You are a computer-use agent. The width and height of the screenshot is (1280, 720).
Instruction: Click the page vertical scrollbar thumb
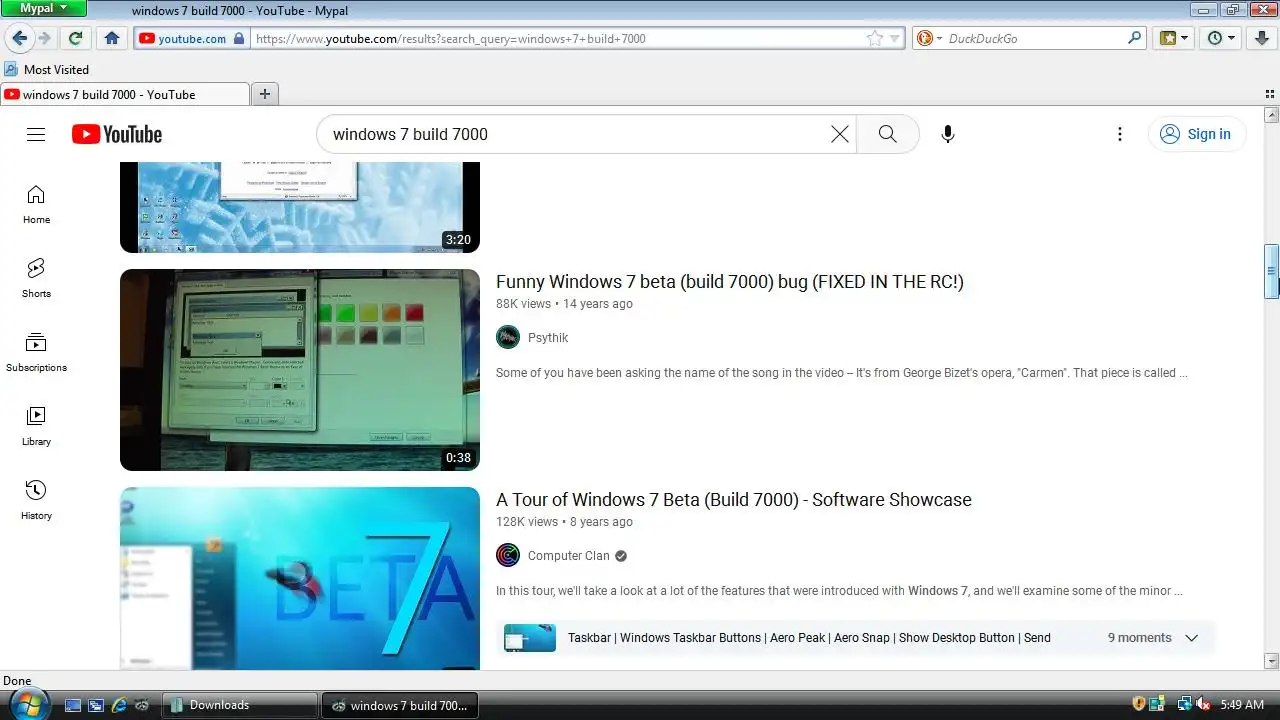point(1272,270)
